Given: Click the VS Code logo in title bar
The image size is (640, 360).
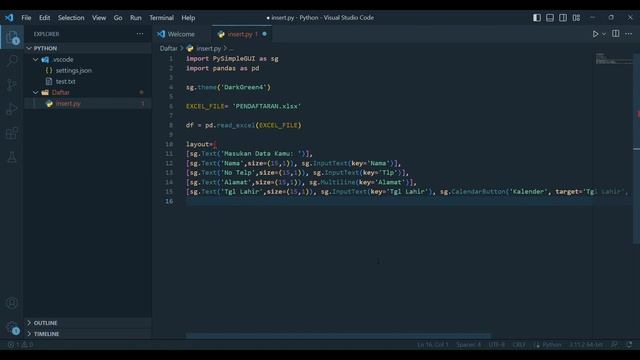Looking at the screenshot, I should click(x=9, y=18).
